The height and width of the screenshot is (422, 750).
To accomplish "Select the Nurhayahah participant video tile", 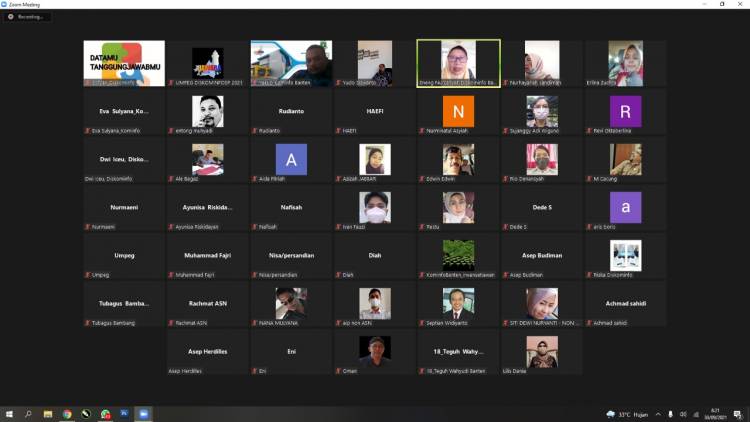I will point(542,63).
